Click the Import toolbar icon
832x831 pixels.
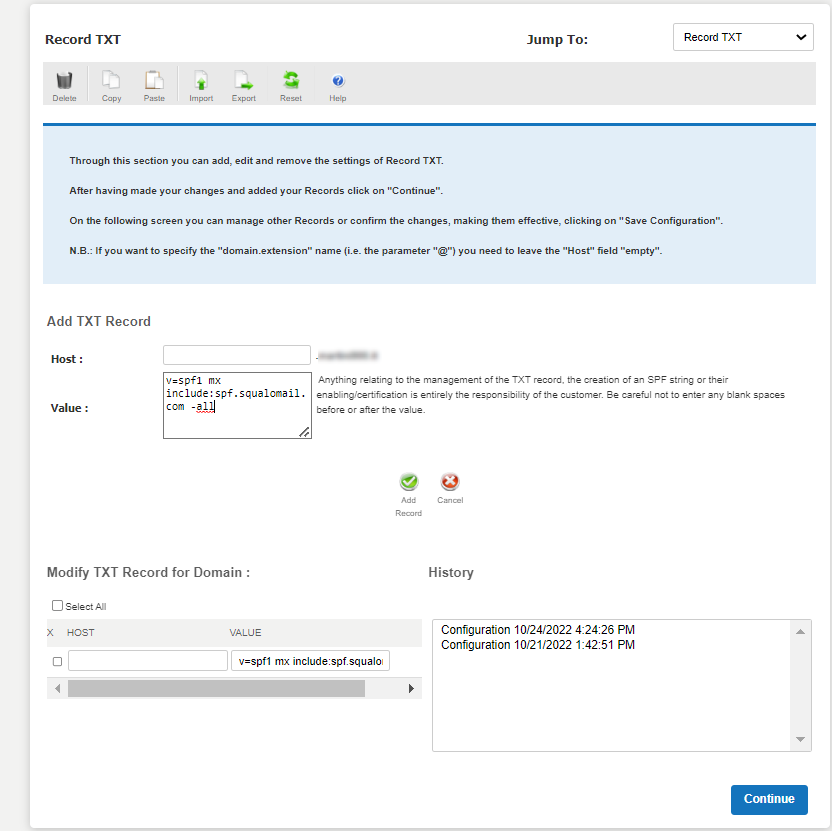[x=201, y=82]
